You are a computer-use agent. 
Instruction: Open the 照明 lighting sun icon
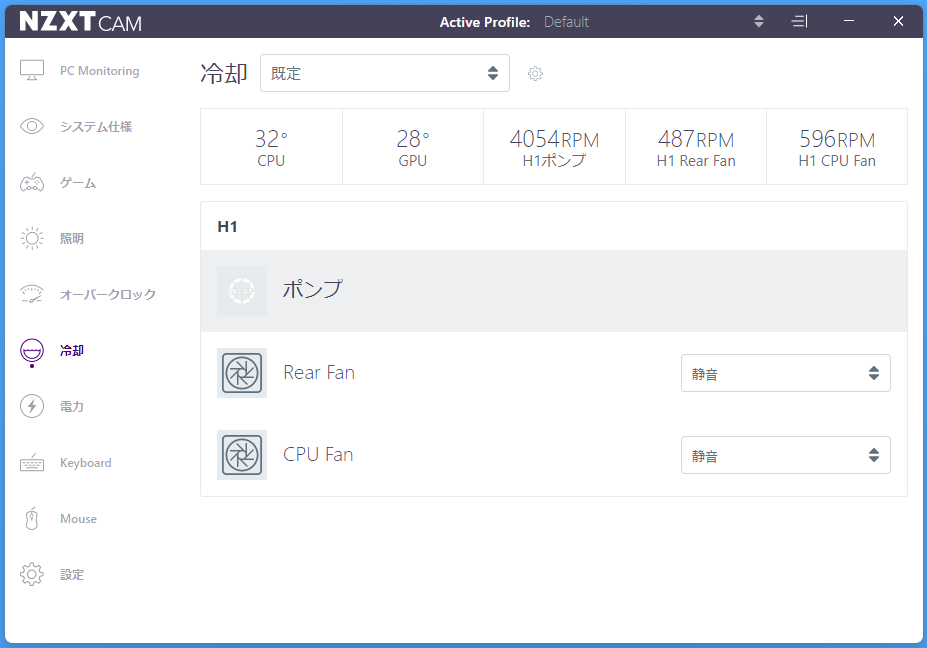(32, 238)
